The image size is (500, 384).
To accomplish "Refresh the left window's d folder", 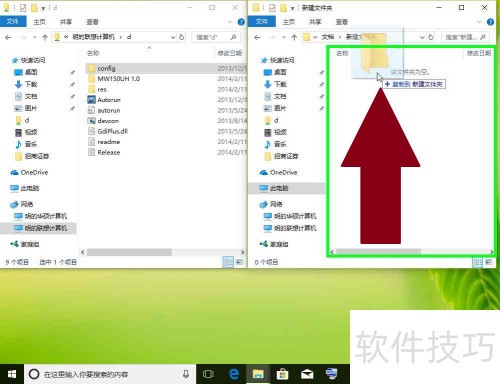I will 182,37.
